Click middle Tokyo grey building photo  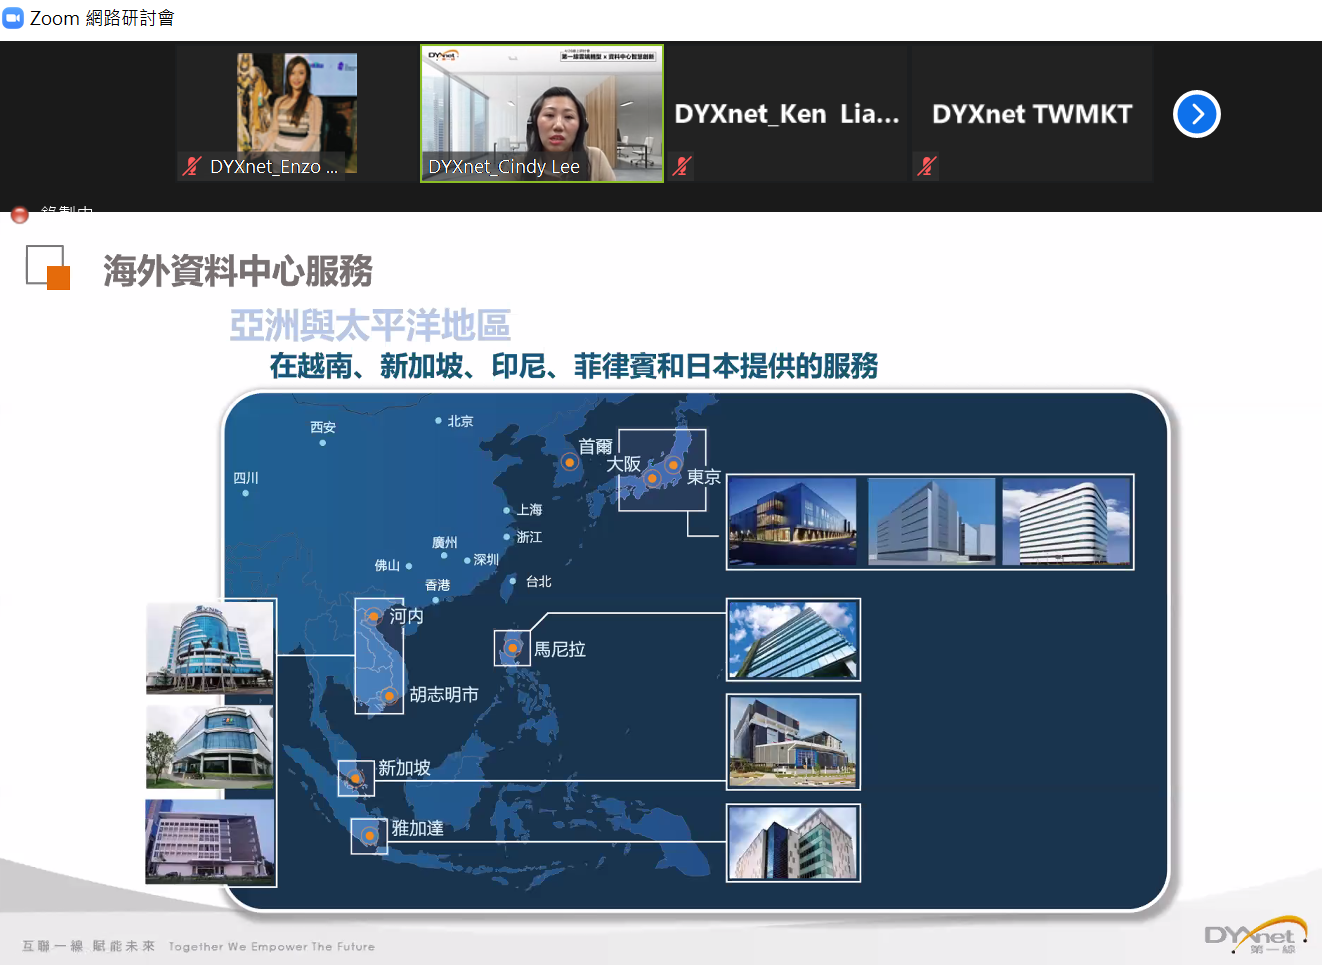(x=931, y=522)
